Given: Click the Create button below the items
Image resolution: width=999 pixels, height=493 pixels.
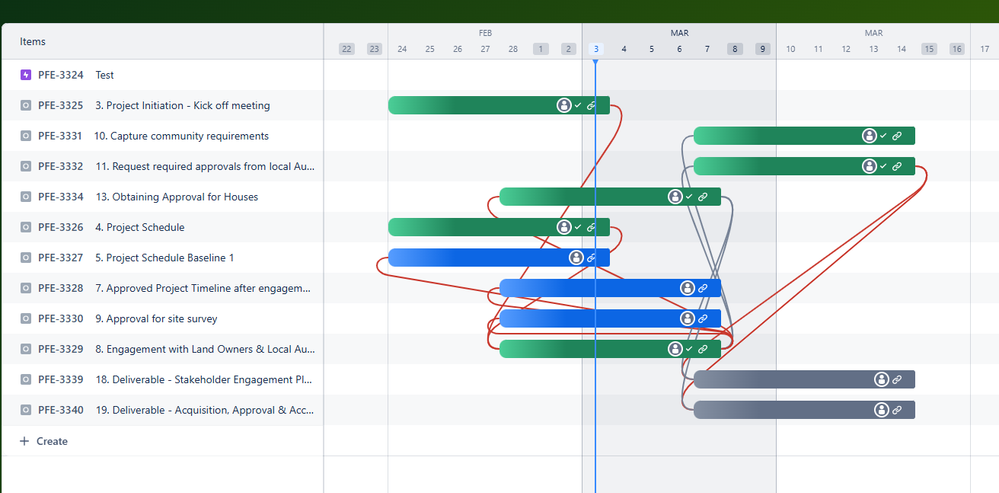Looking at the screenshot, I should click(x=44, y=441).
